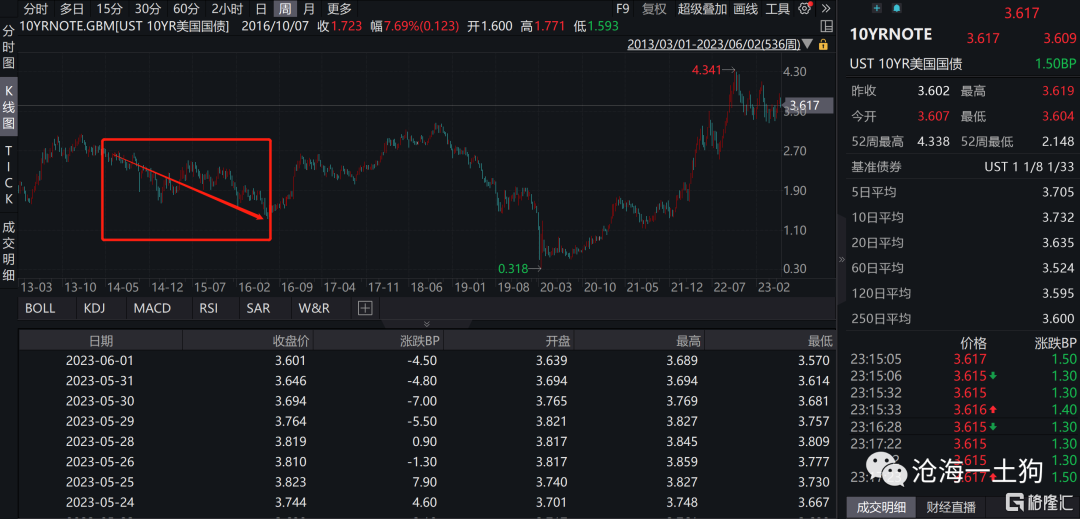
Task: Switch chart to 月 monthly period
Action: (x=309, y=9)
